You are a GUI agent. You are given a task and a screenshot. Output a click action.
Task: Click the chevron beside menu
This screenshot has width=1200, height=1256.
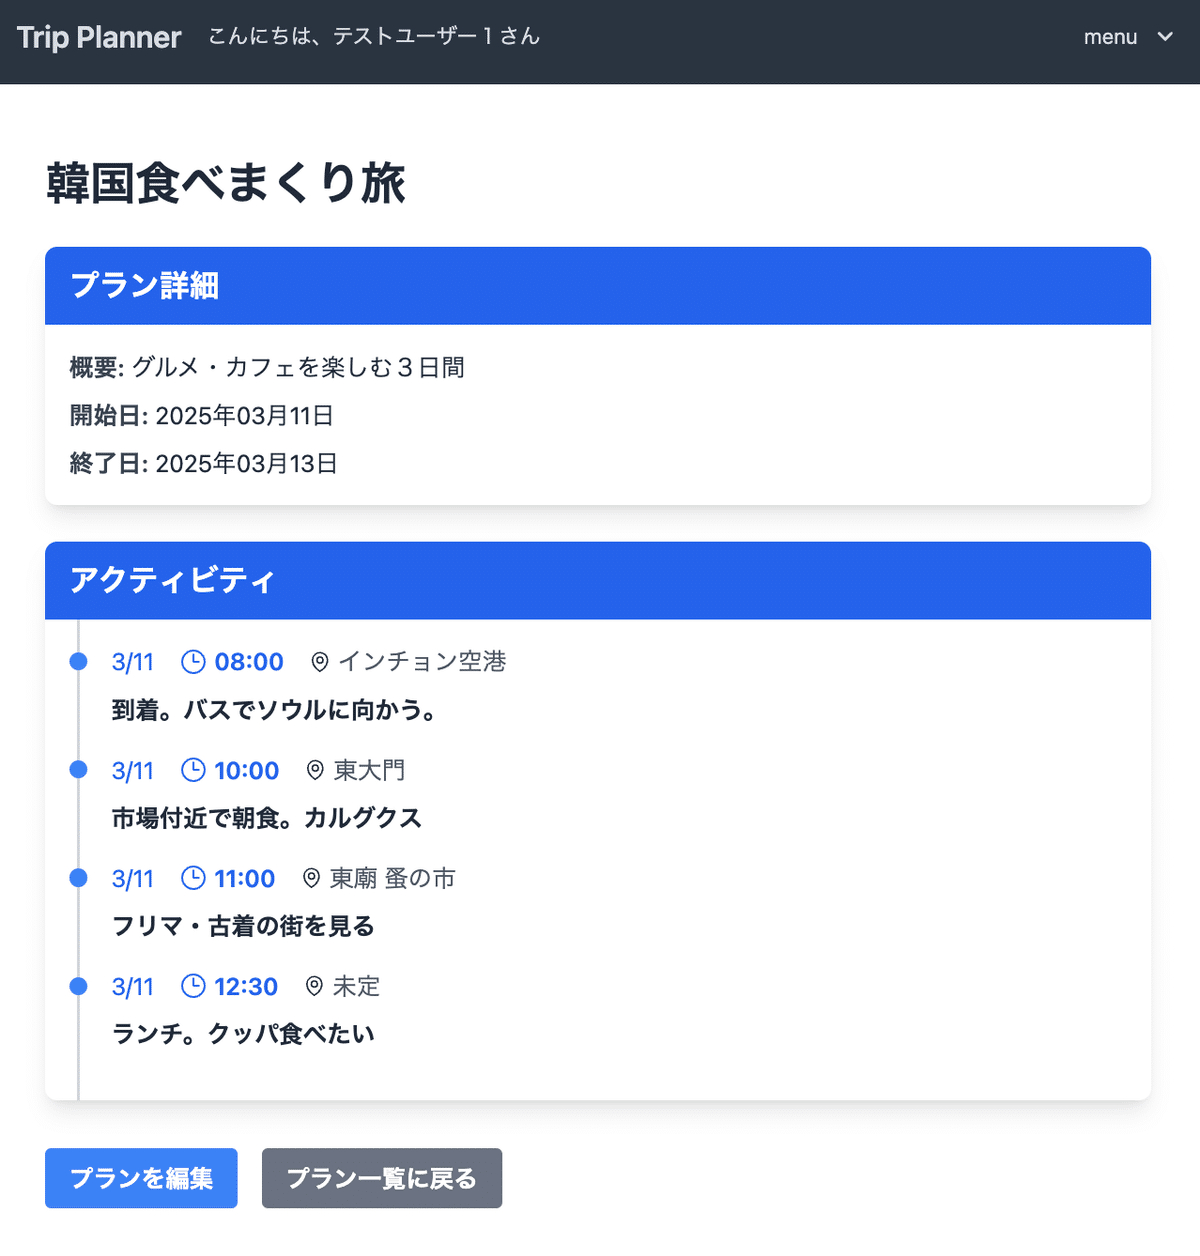point(1165,37)
